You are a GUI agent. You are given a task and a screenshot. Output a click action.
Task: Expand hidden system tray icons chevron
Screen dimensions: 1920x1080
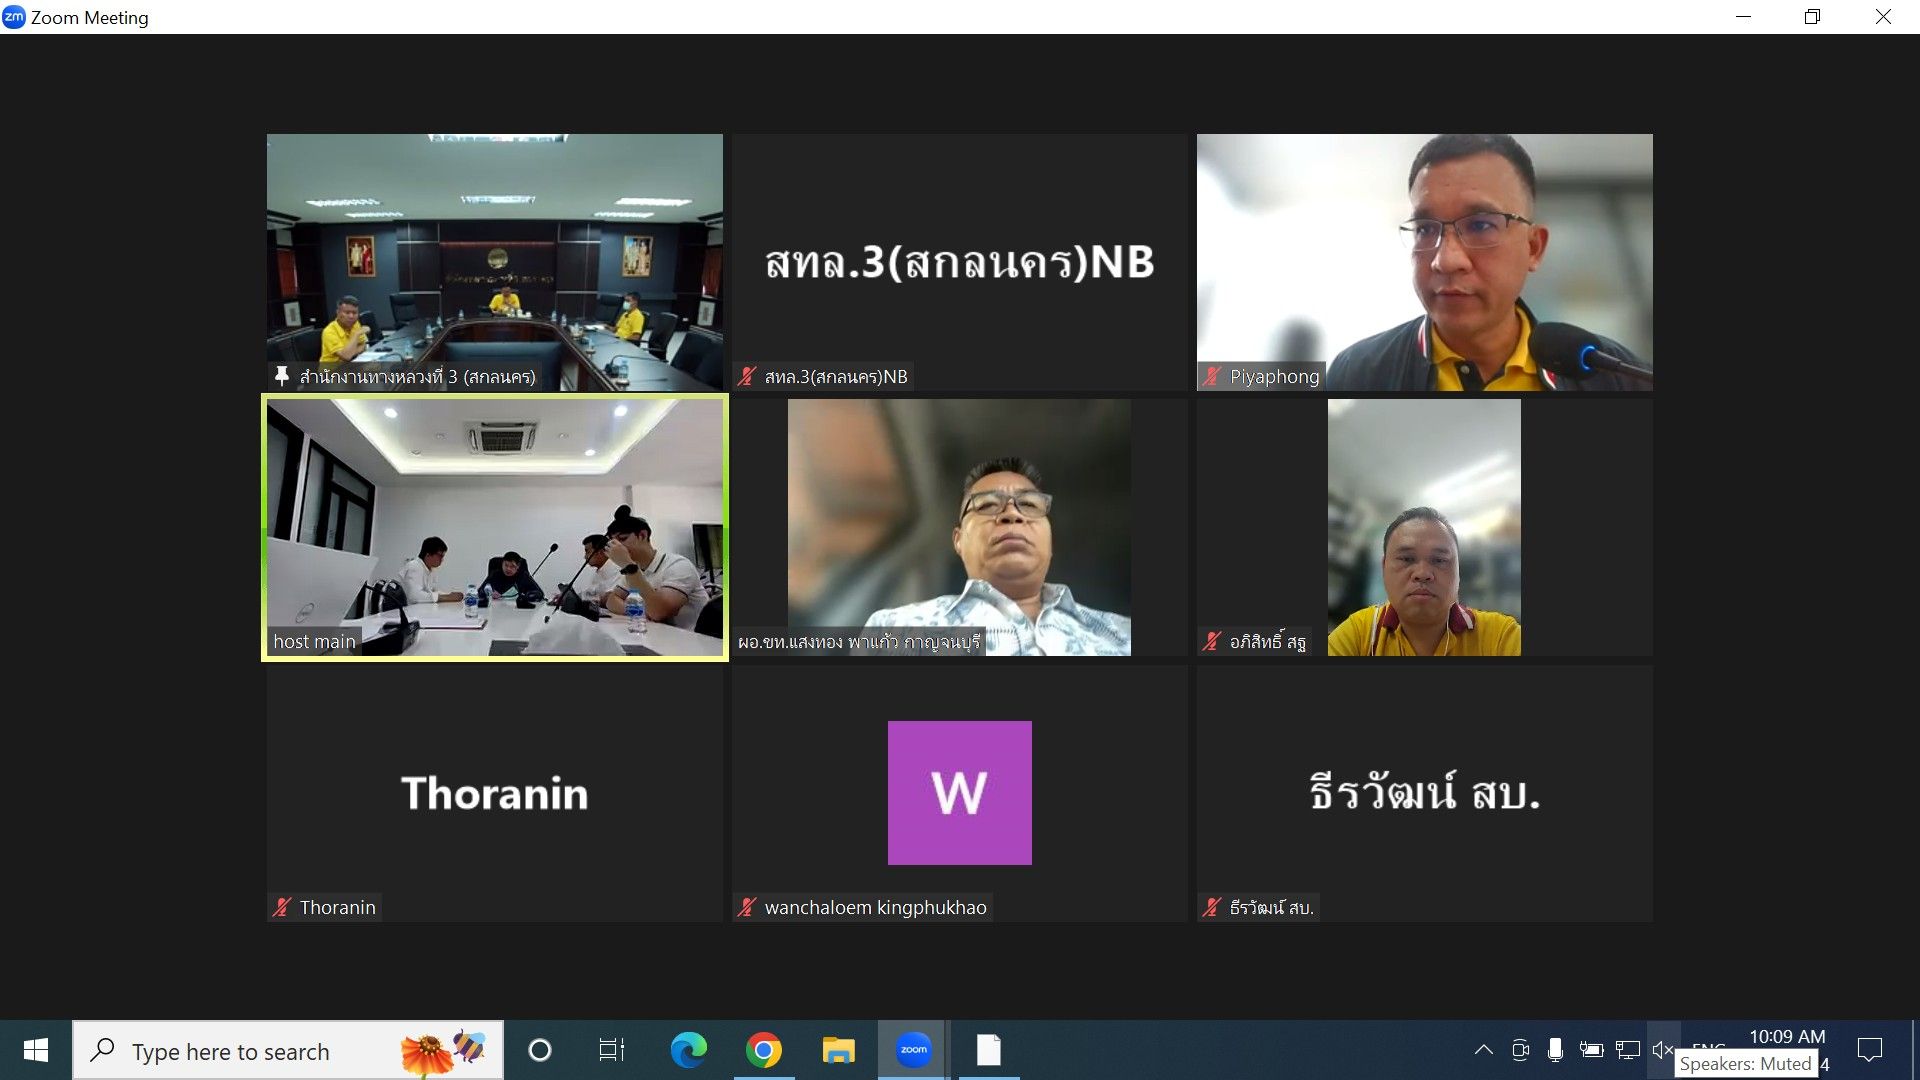click(1484, 1049)
